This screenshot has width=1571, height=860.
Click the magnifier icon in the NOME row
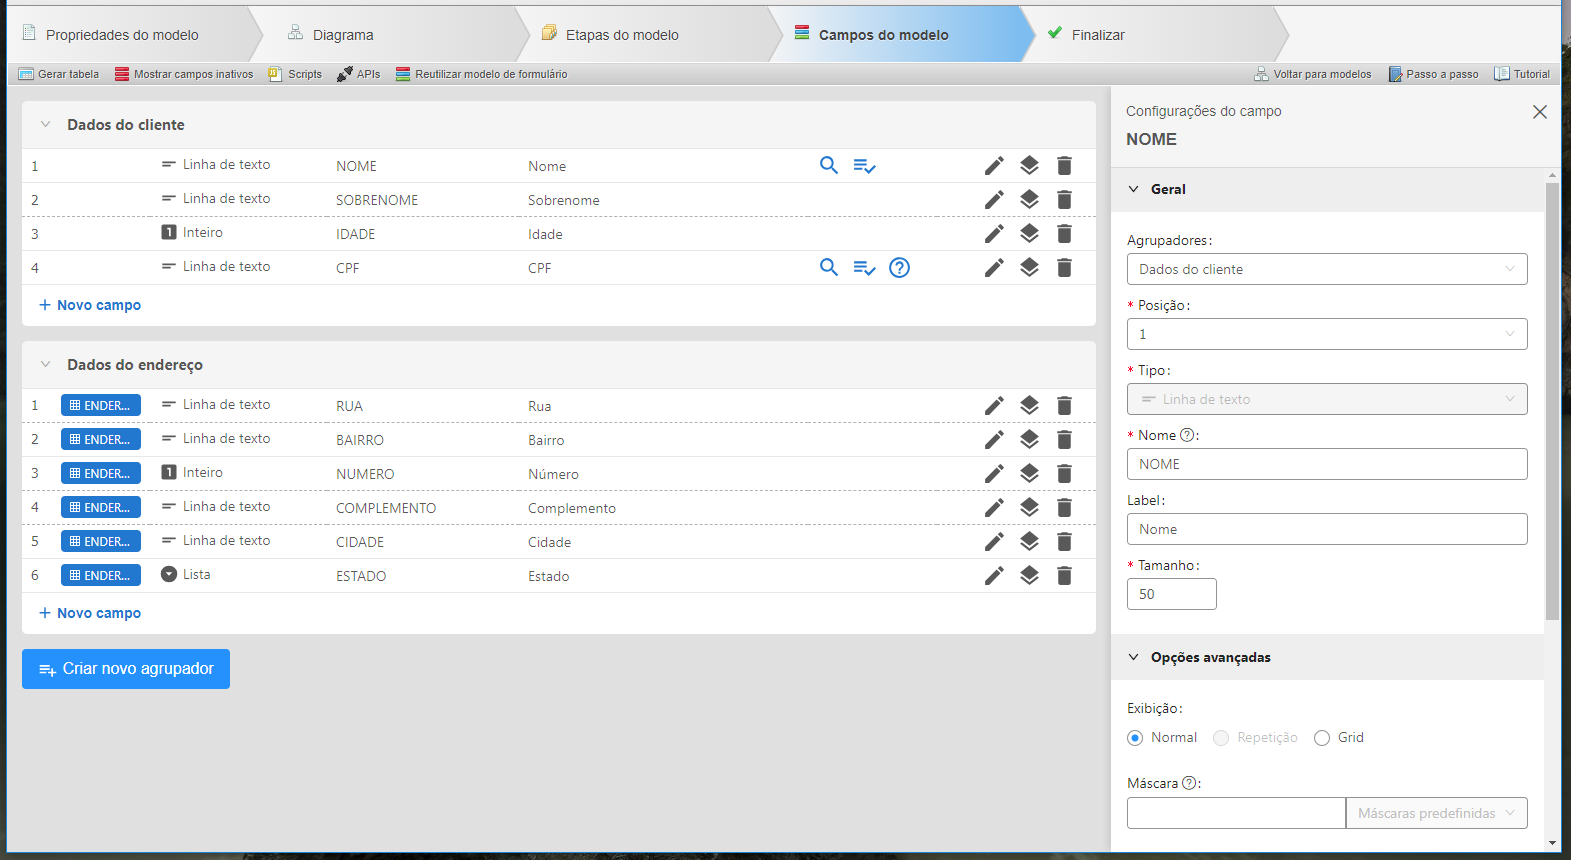click(829, 165)
